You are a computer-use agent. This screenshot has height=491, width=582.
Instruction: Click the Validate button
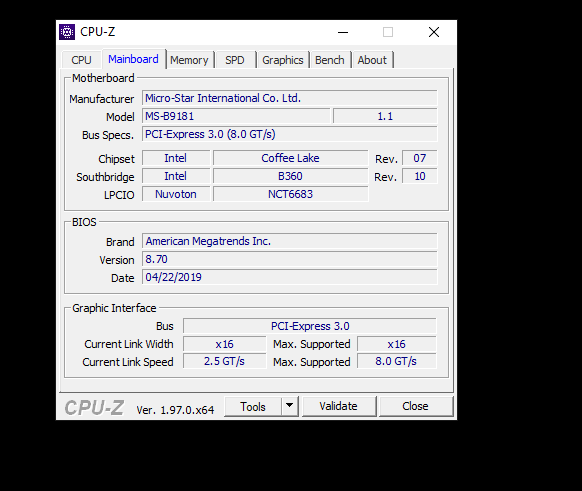tap(339, 406)
